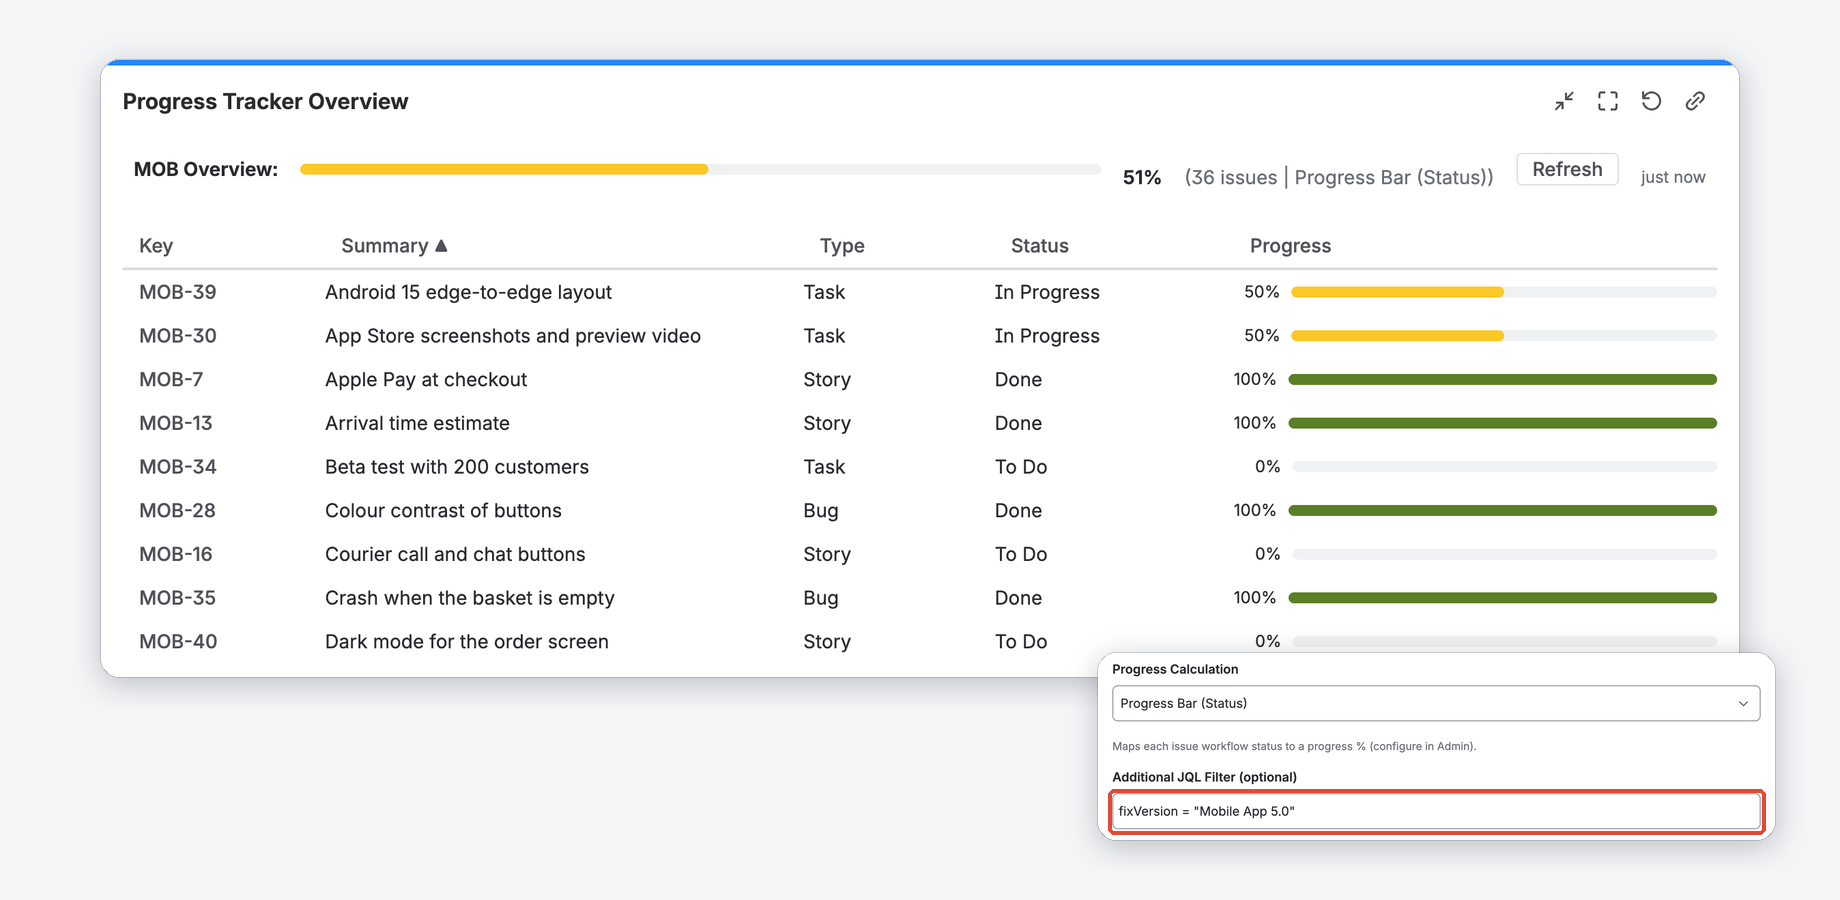Click the Type column header
Image resolution: width=1840 pixels, height=900 pixels.
coord(842,246)
